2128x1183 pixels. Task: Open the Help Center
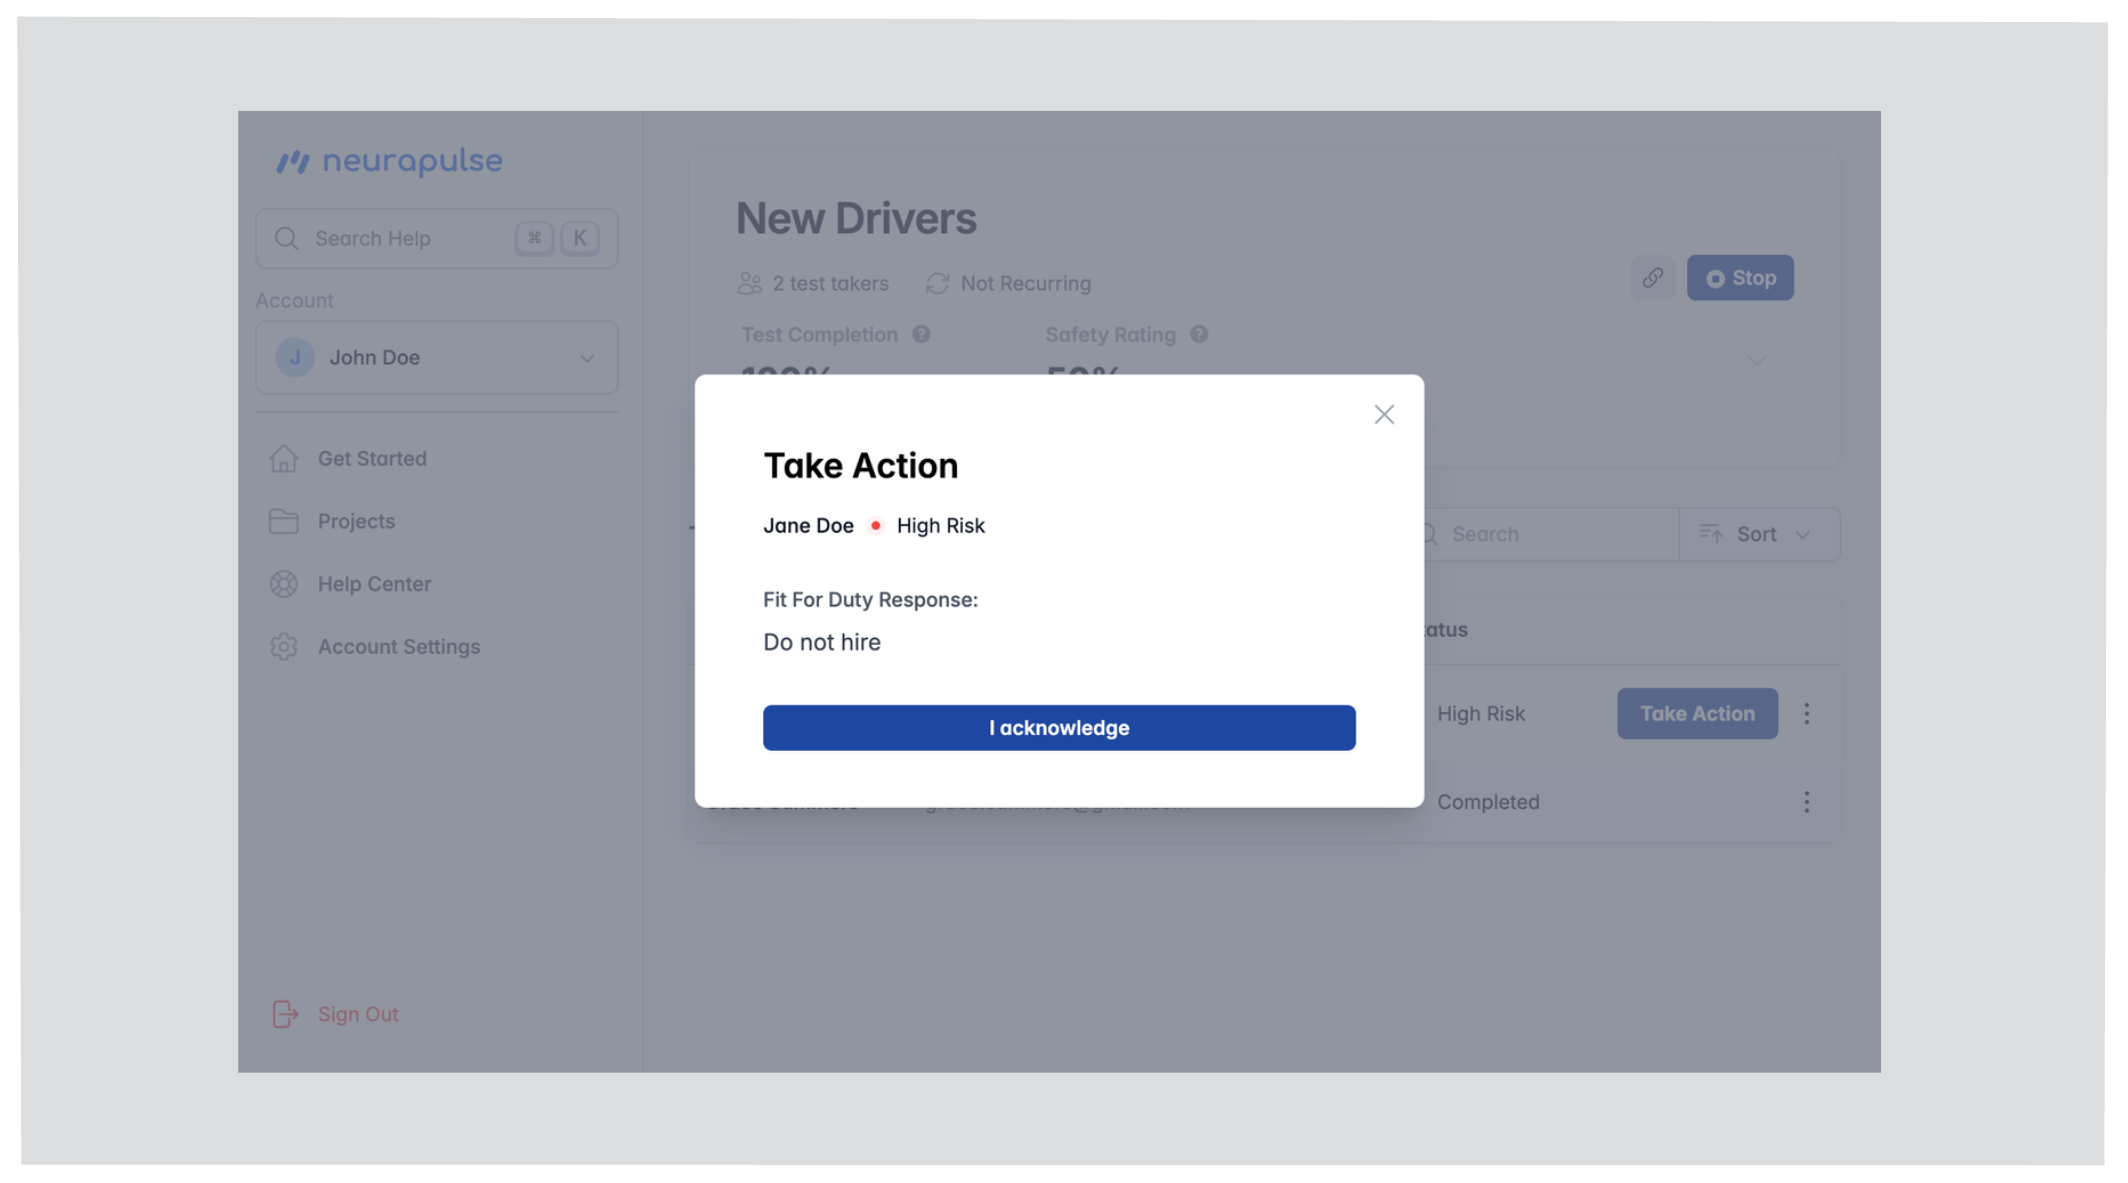coord(374,584)
